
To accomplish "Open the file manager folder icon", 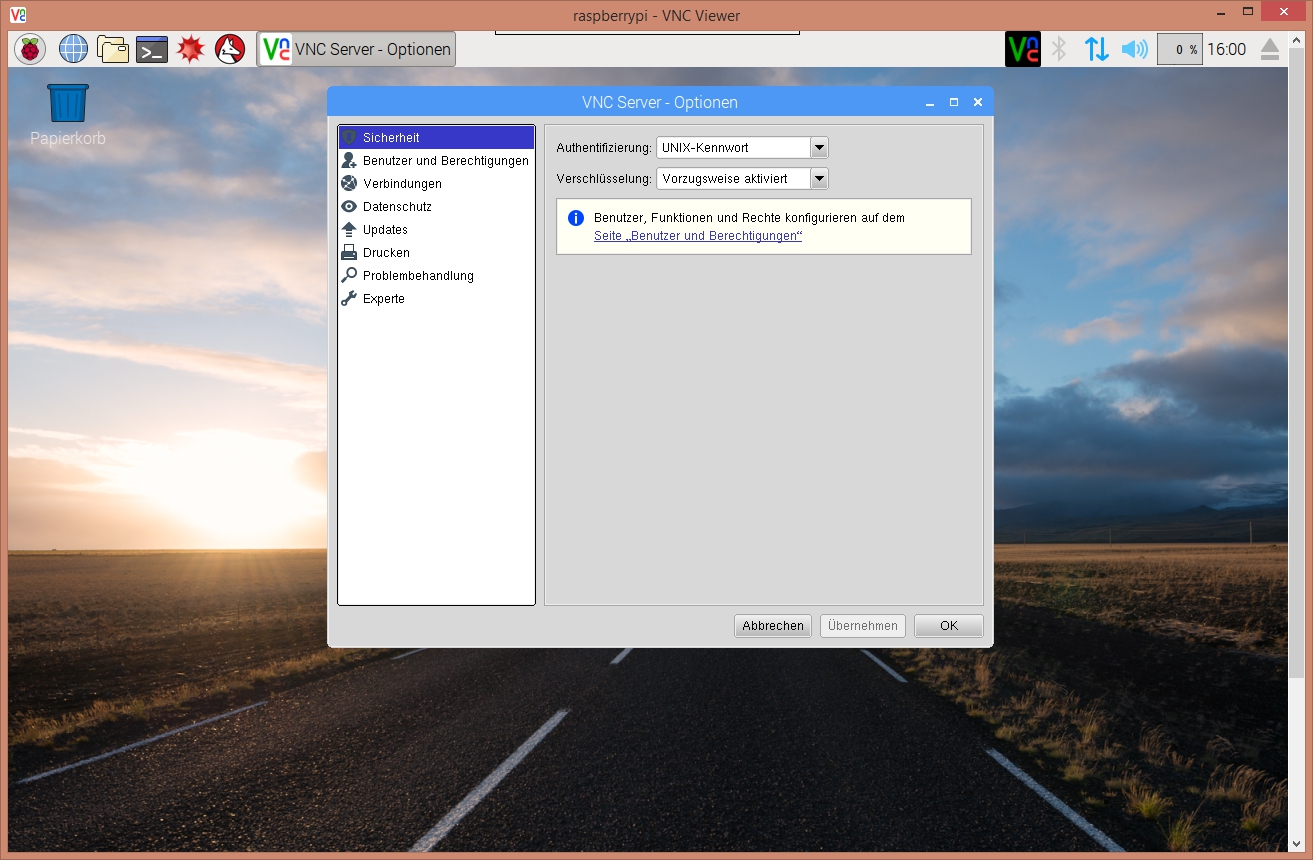I will (113, 49).
